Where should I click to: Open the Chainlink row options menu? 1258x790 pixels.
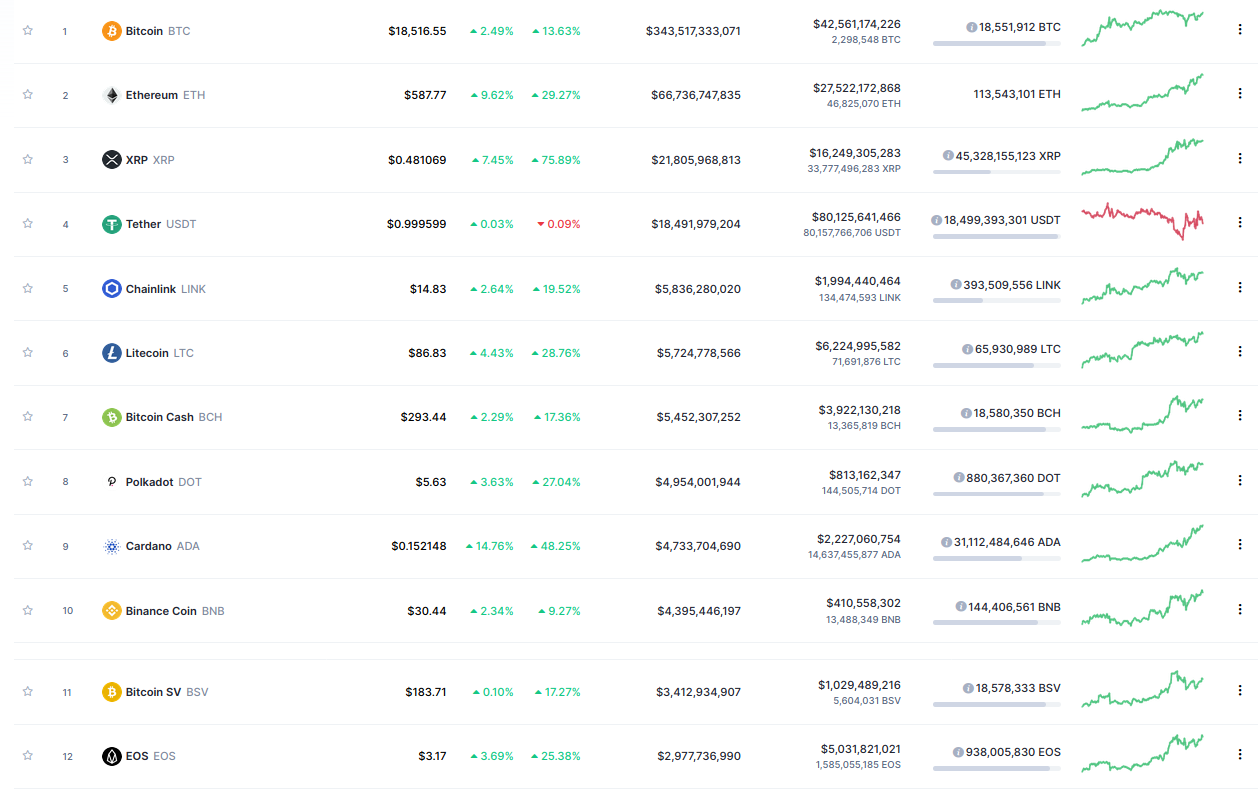point(1240,287)
